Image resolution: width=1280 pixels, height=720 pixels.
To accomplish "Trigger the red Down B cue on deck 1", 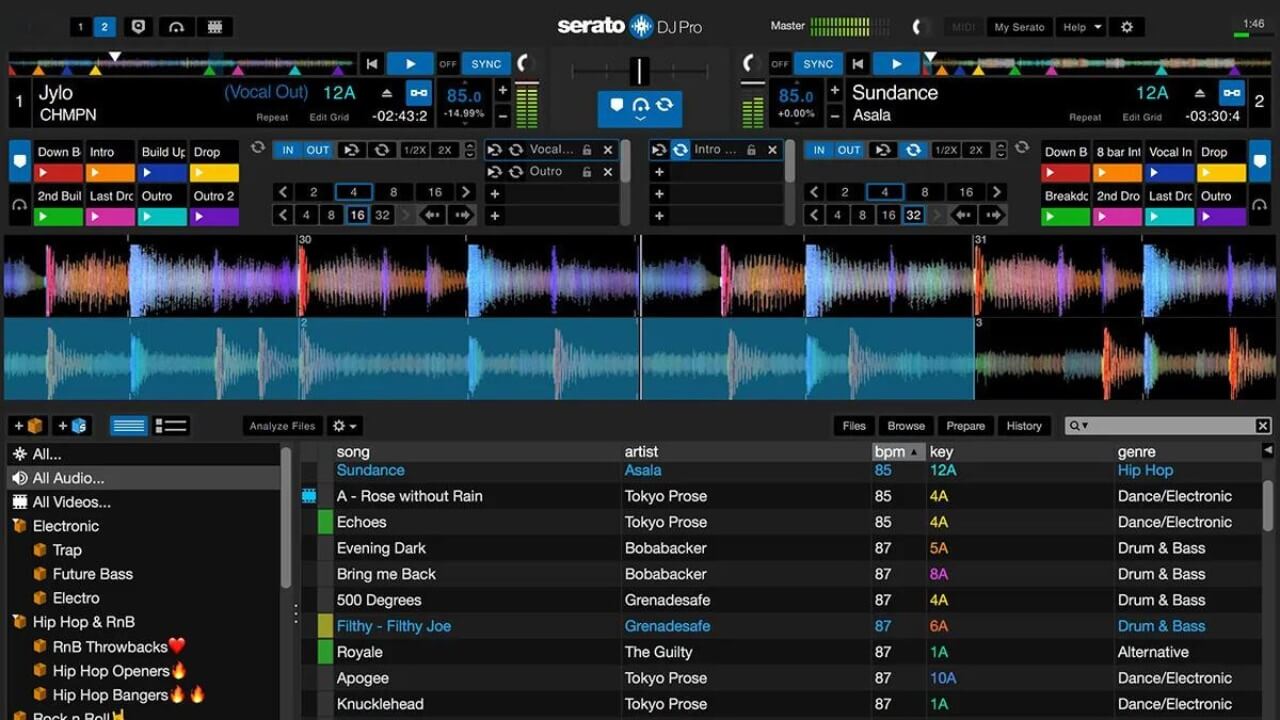I will (x=59, y=172).
